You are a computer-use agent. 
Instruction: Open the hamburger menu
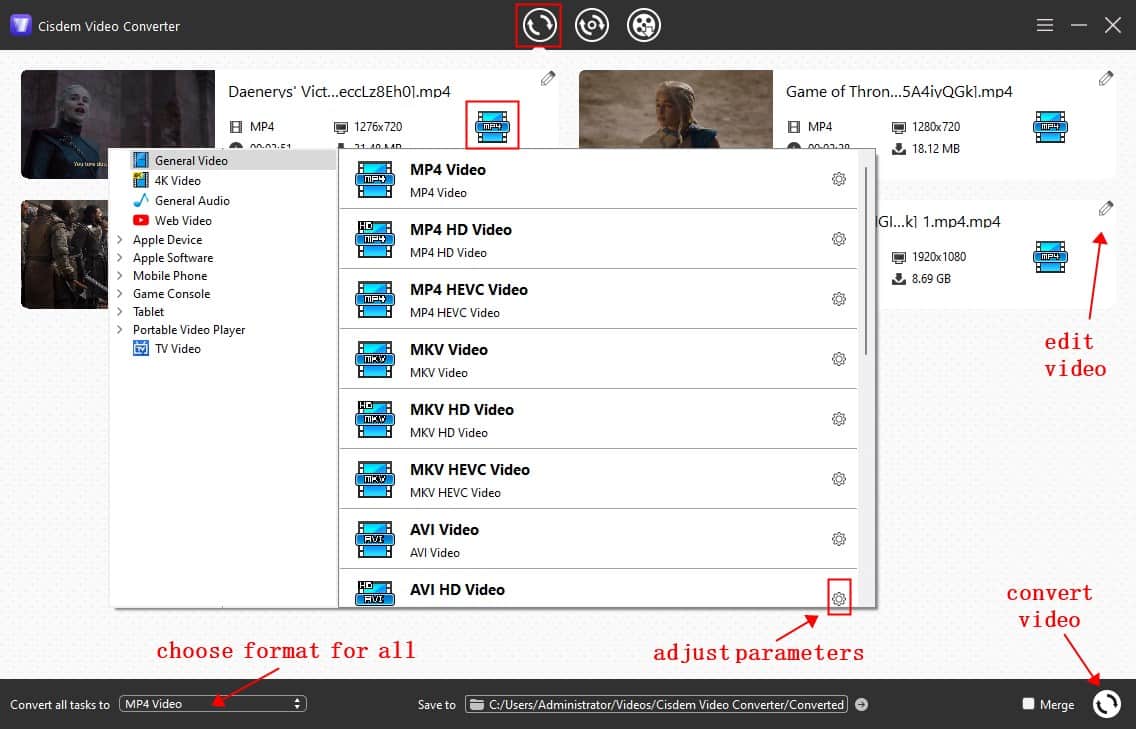tap(1044, 25)
